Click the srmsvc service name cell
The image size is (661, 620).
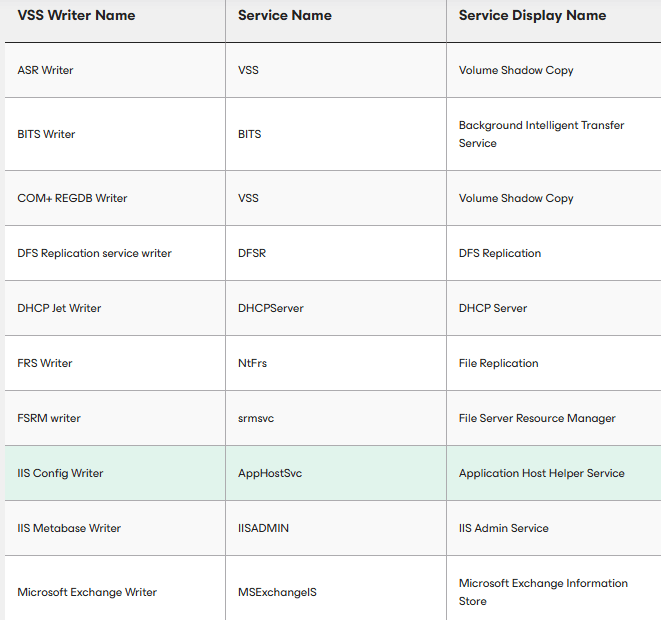336,418
